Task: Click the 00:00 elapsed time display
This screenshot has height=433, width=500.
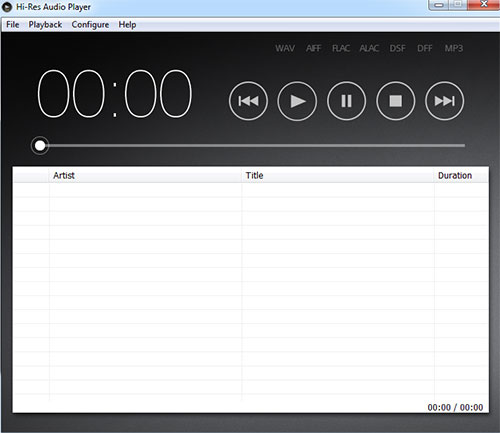Action: pos(115,94)
